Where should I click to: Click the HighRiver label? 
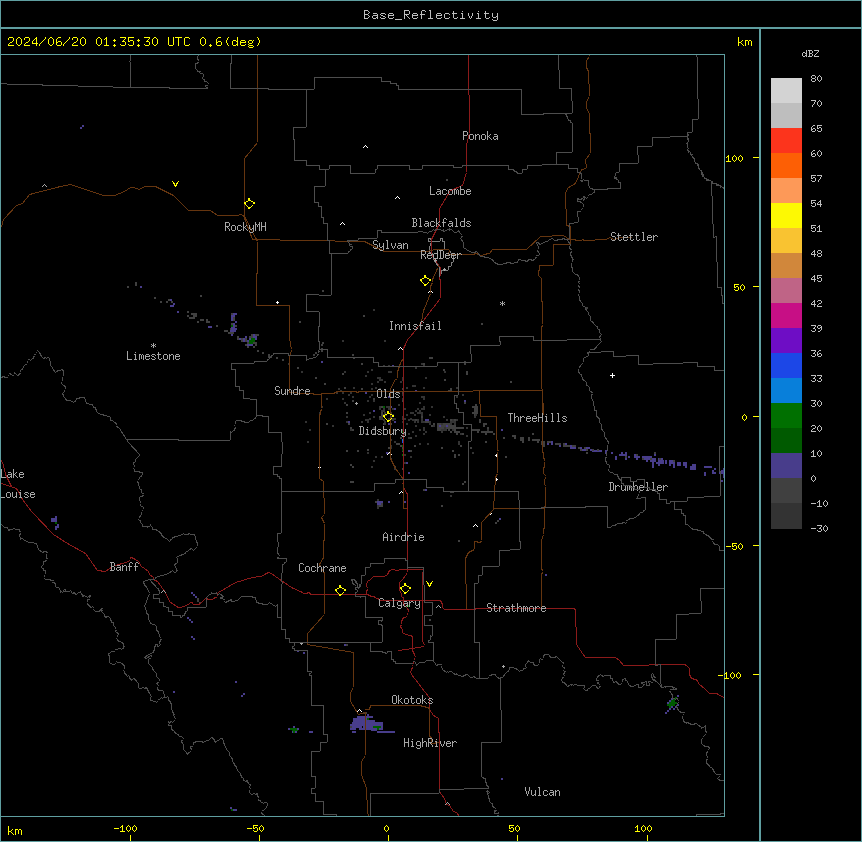(430, 743)
